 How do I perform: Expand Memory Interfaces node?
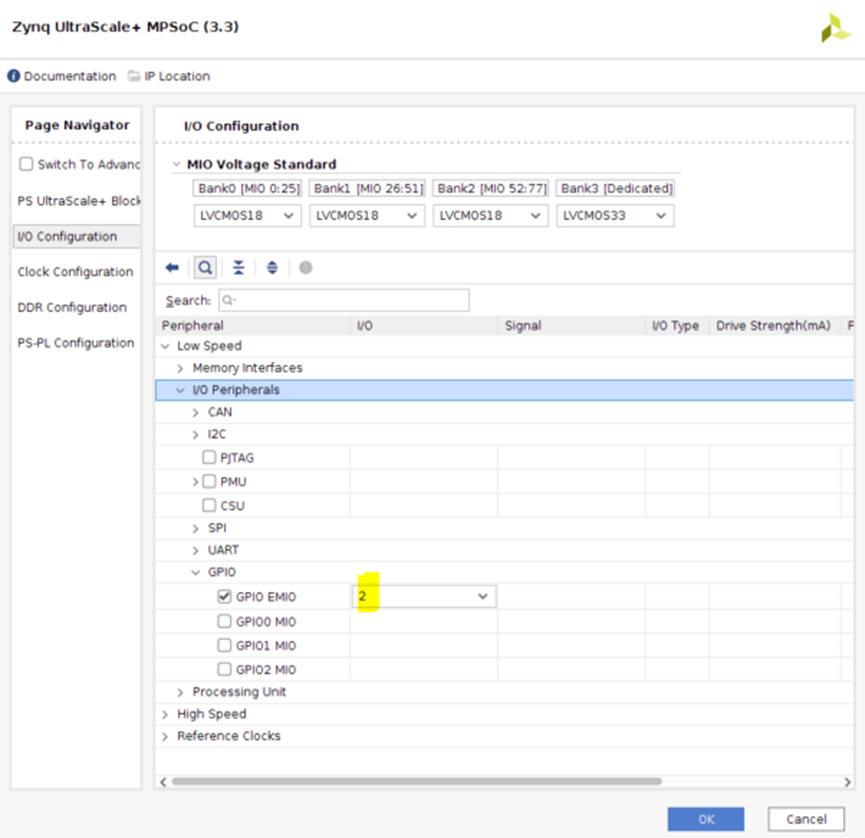coord(180,368)
